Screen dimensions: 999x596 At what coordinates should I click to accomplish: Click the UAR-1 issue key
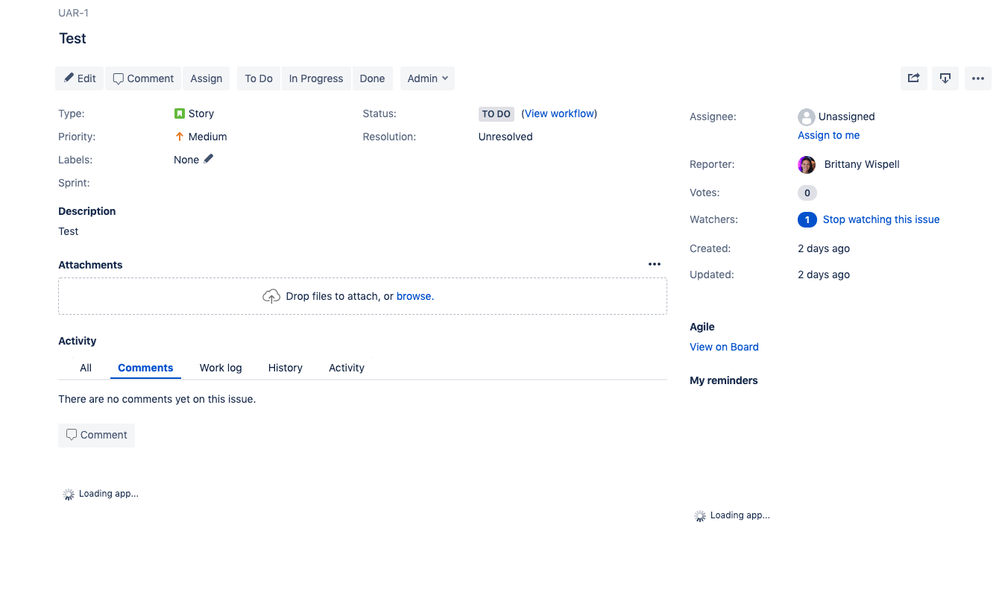point(73,13)
